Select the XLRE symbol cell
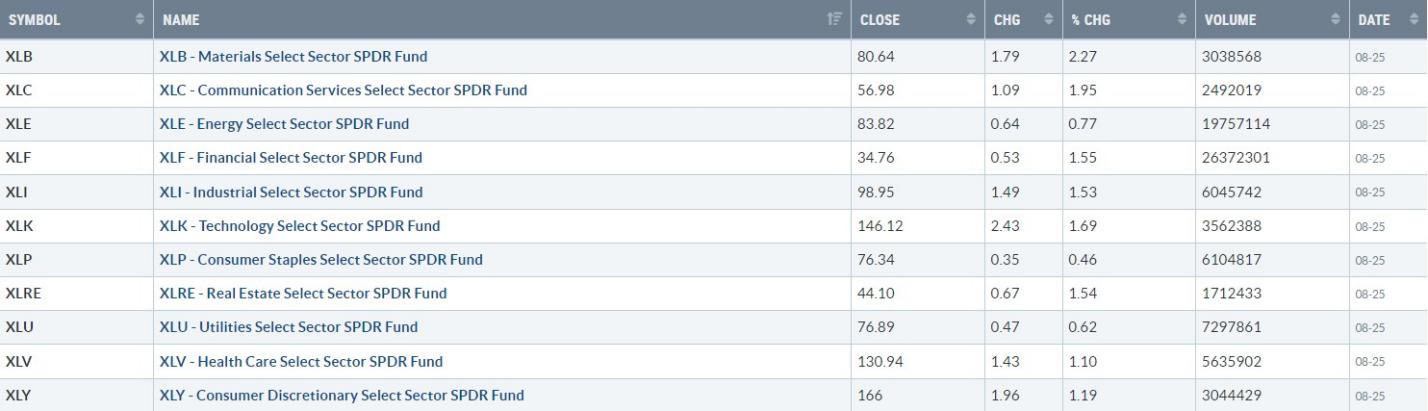 (75, 294)
